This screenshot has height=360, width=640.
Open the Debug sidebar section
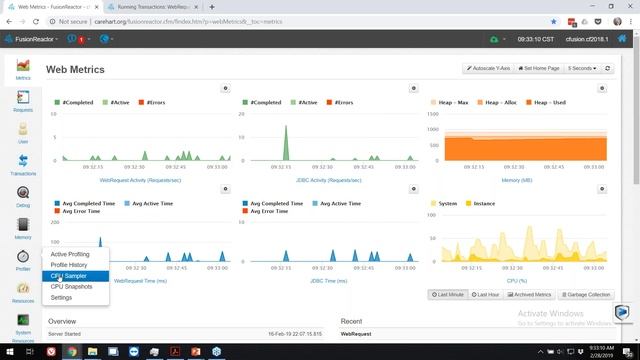(23, 197)
